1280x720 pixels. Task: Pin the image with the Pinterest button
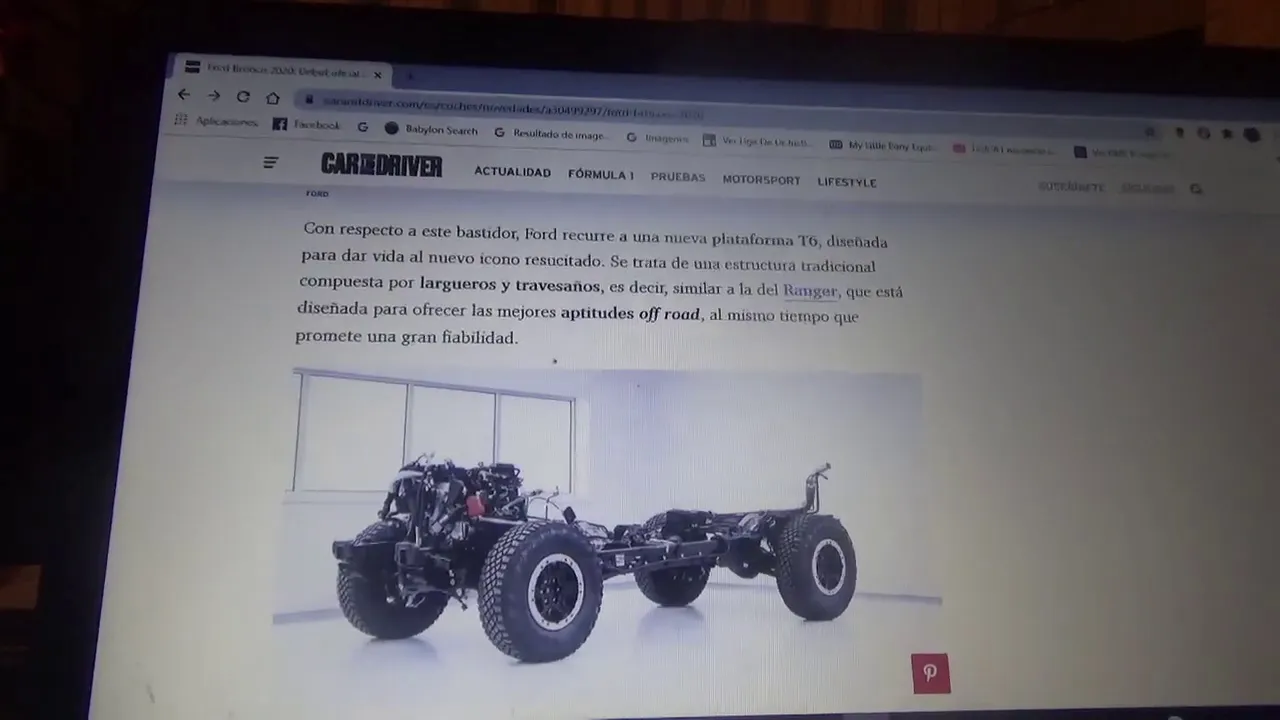coord(930,673)
